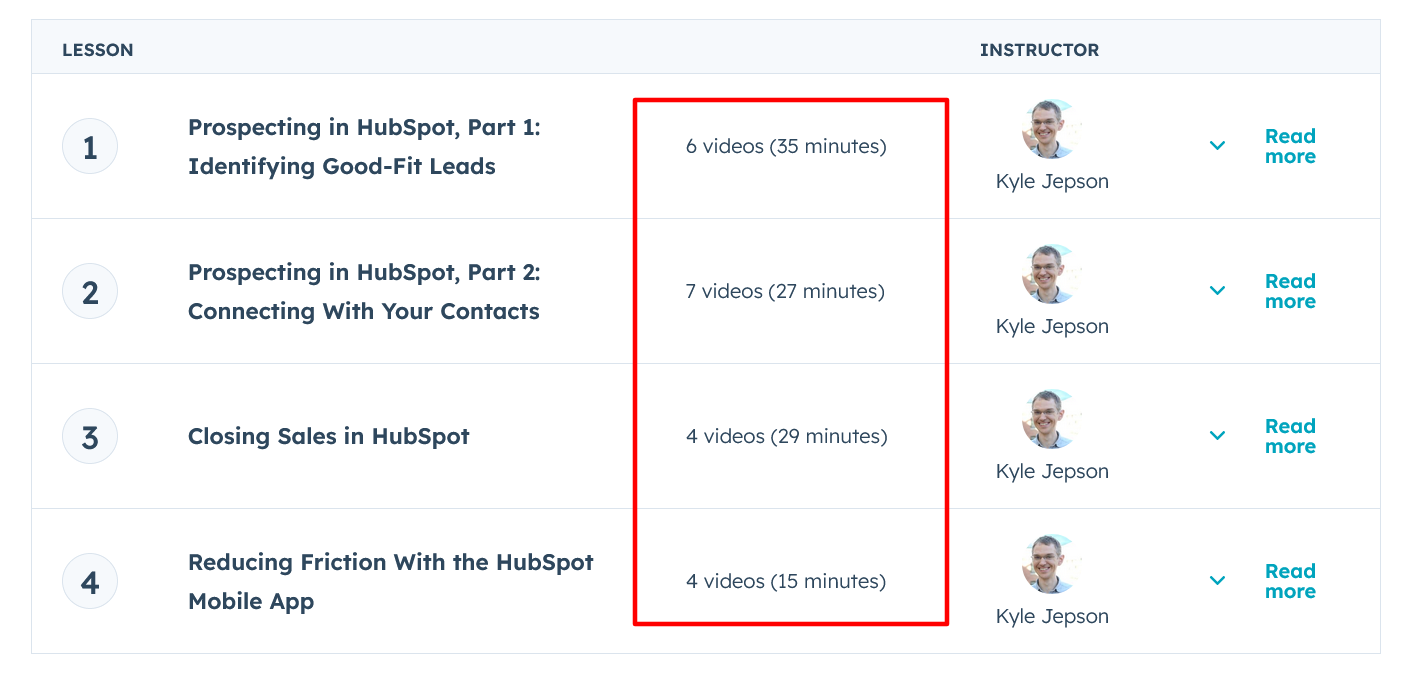Open Read more for lesson 1
The height and width of the screenshot is (682, 1415).
coord(1290,146)
